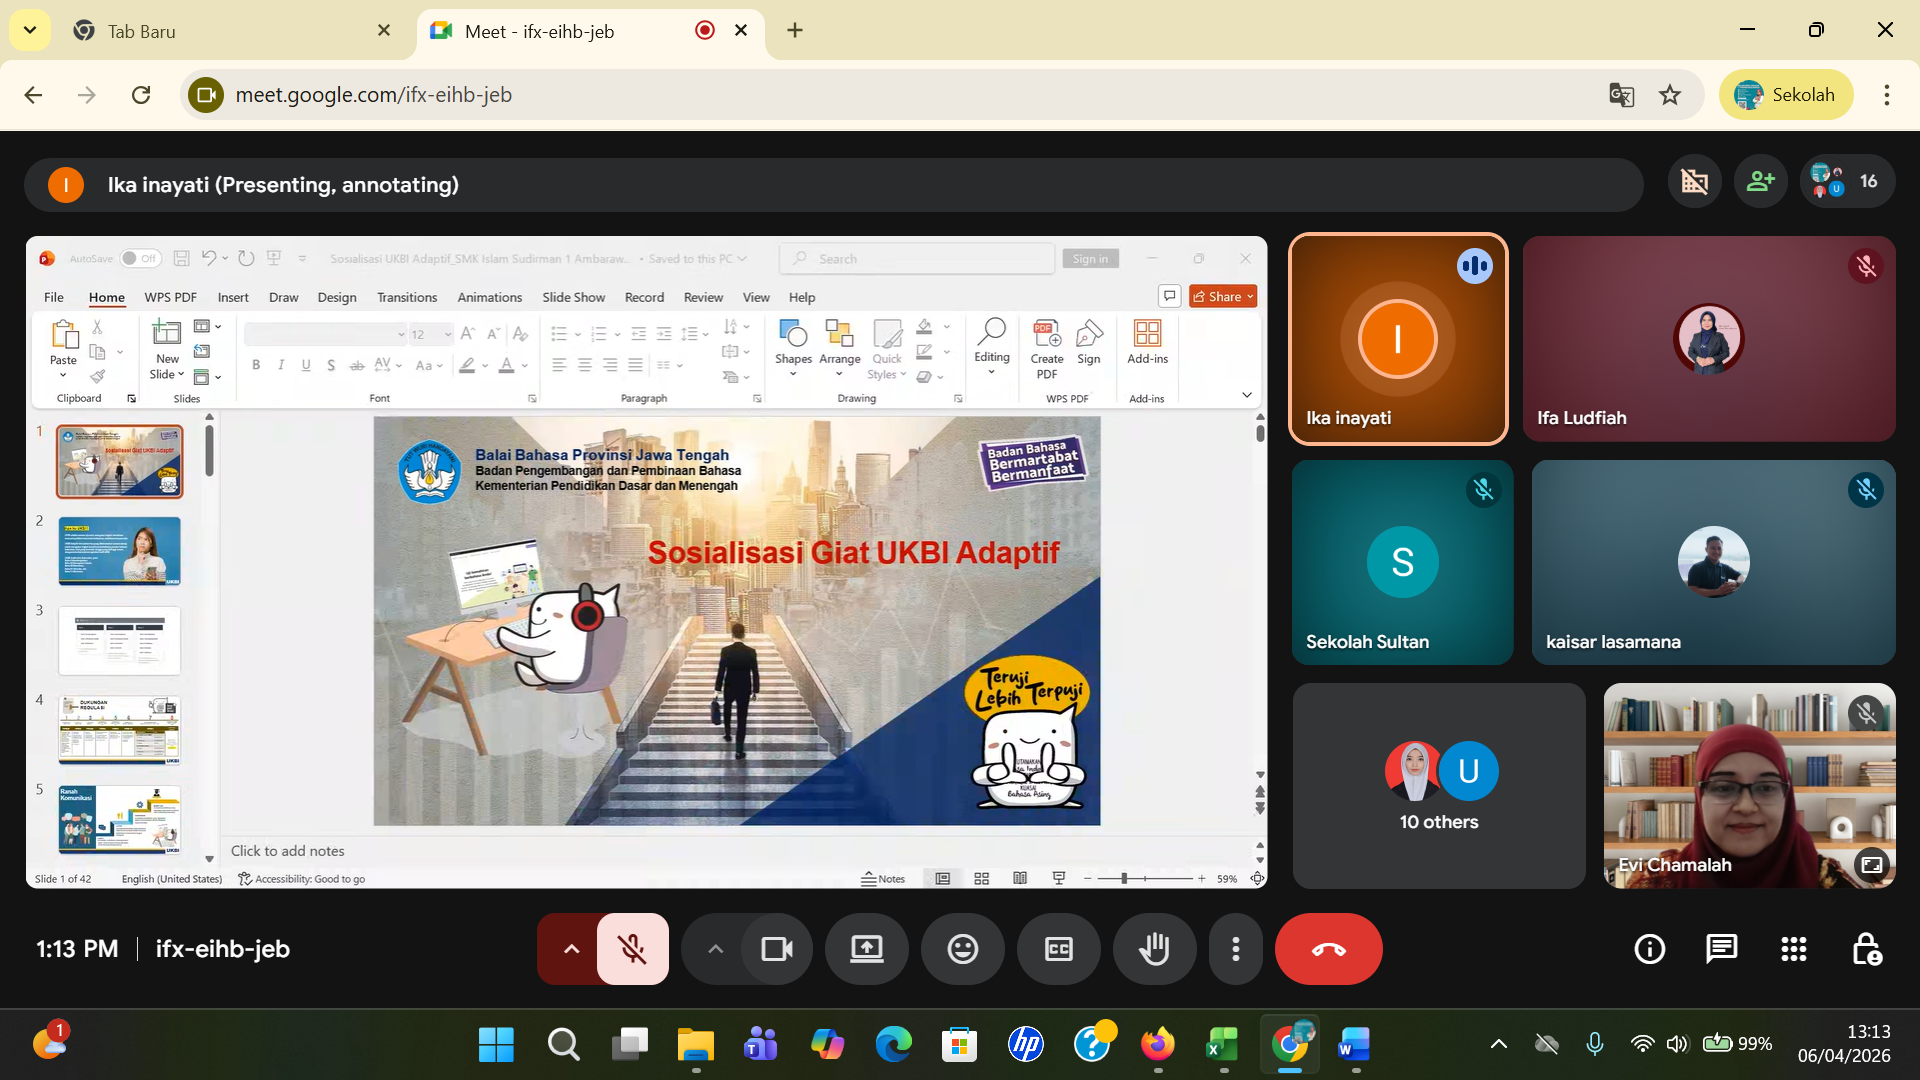Open meeting details info icon
The image size is (1920, 1080).
coord(1649,949)
